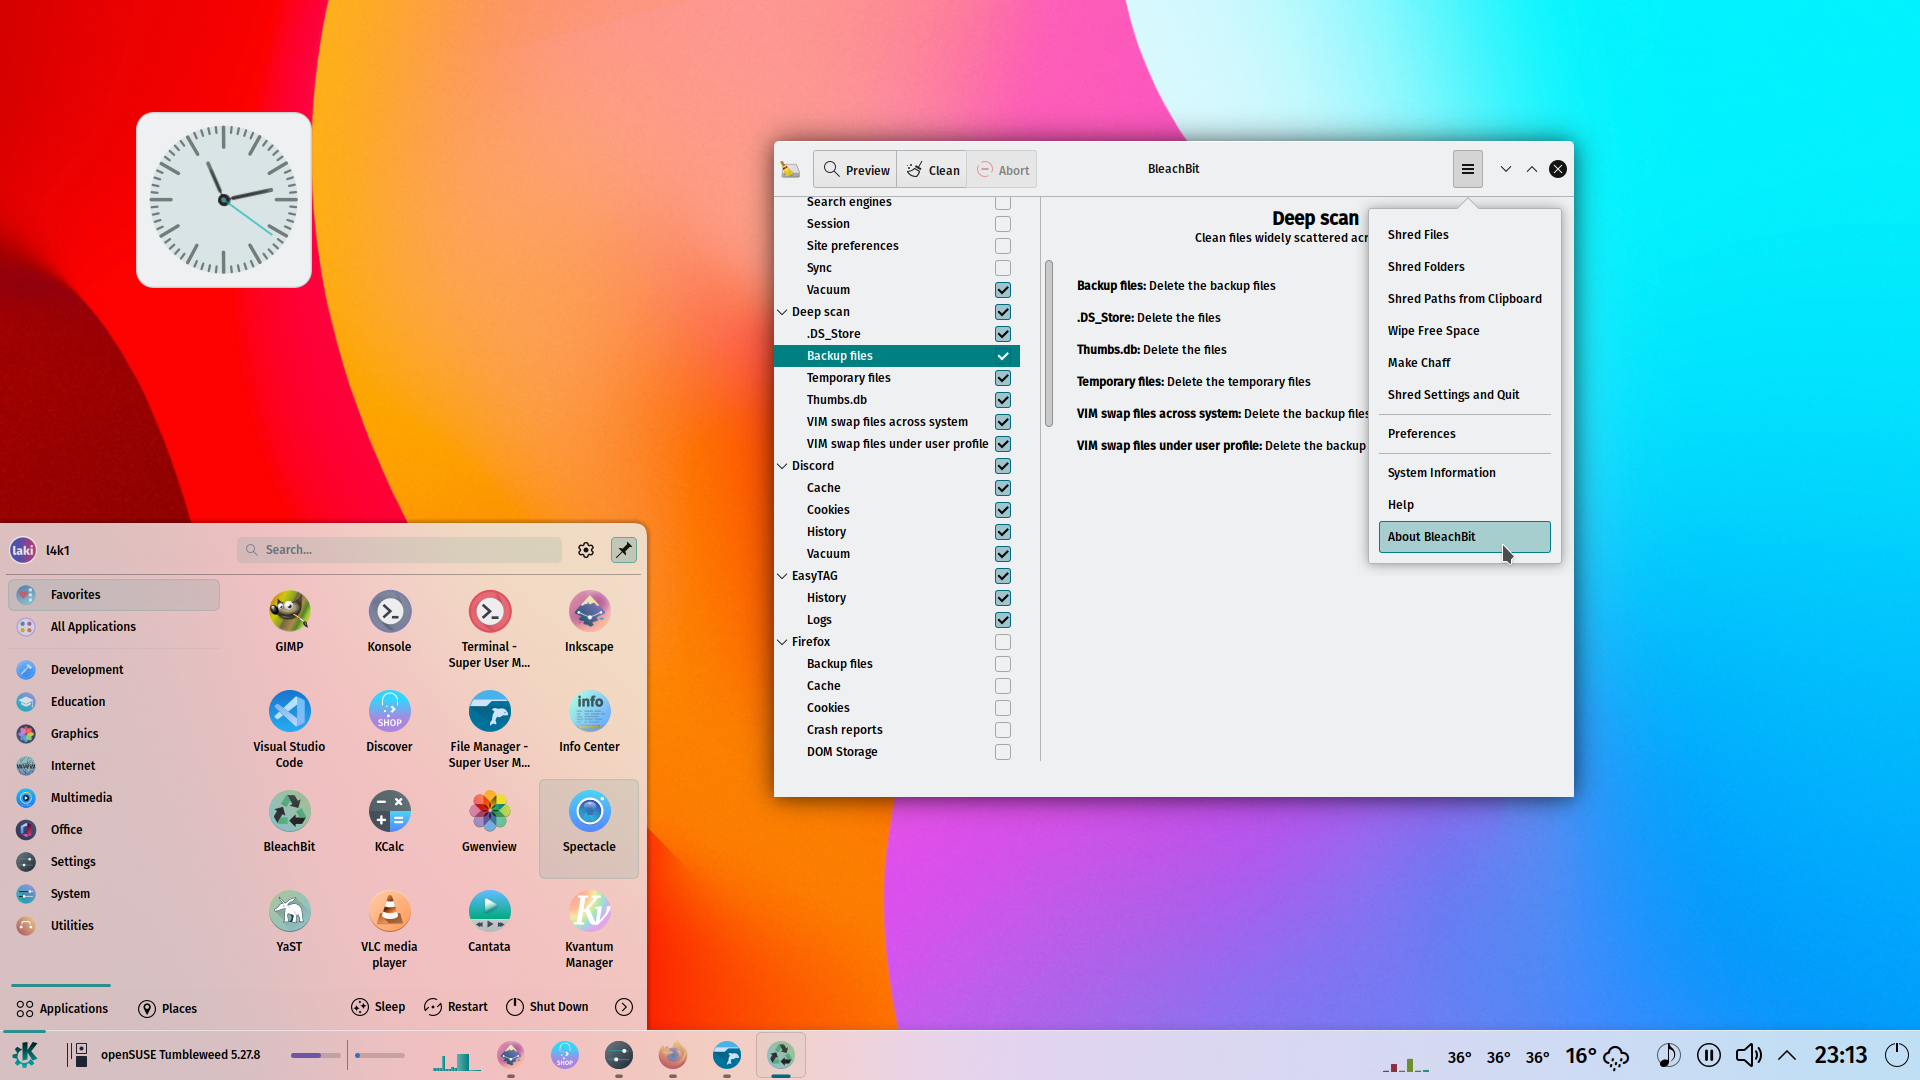Open System Information menu entry
1920x1080 pixels.
tap(1464, 473)
